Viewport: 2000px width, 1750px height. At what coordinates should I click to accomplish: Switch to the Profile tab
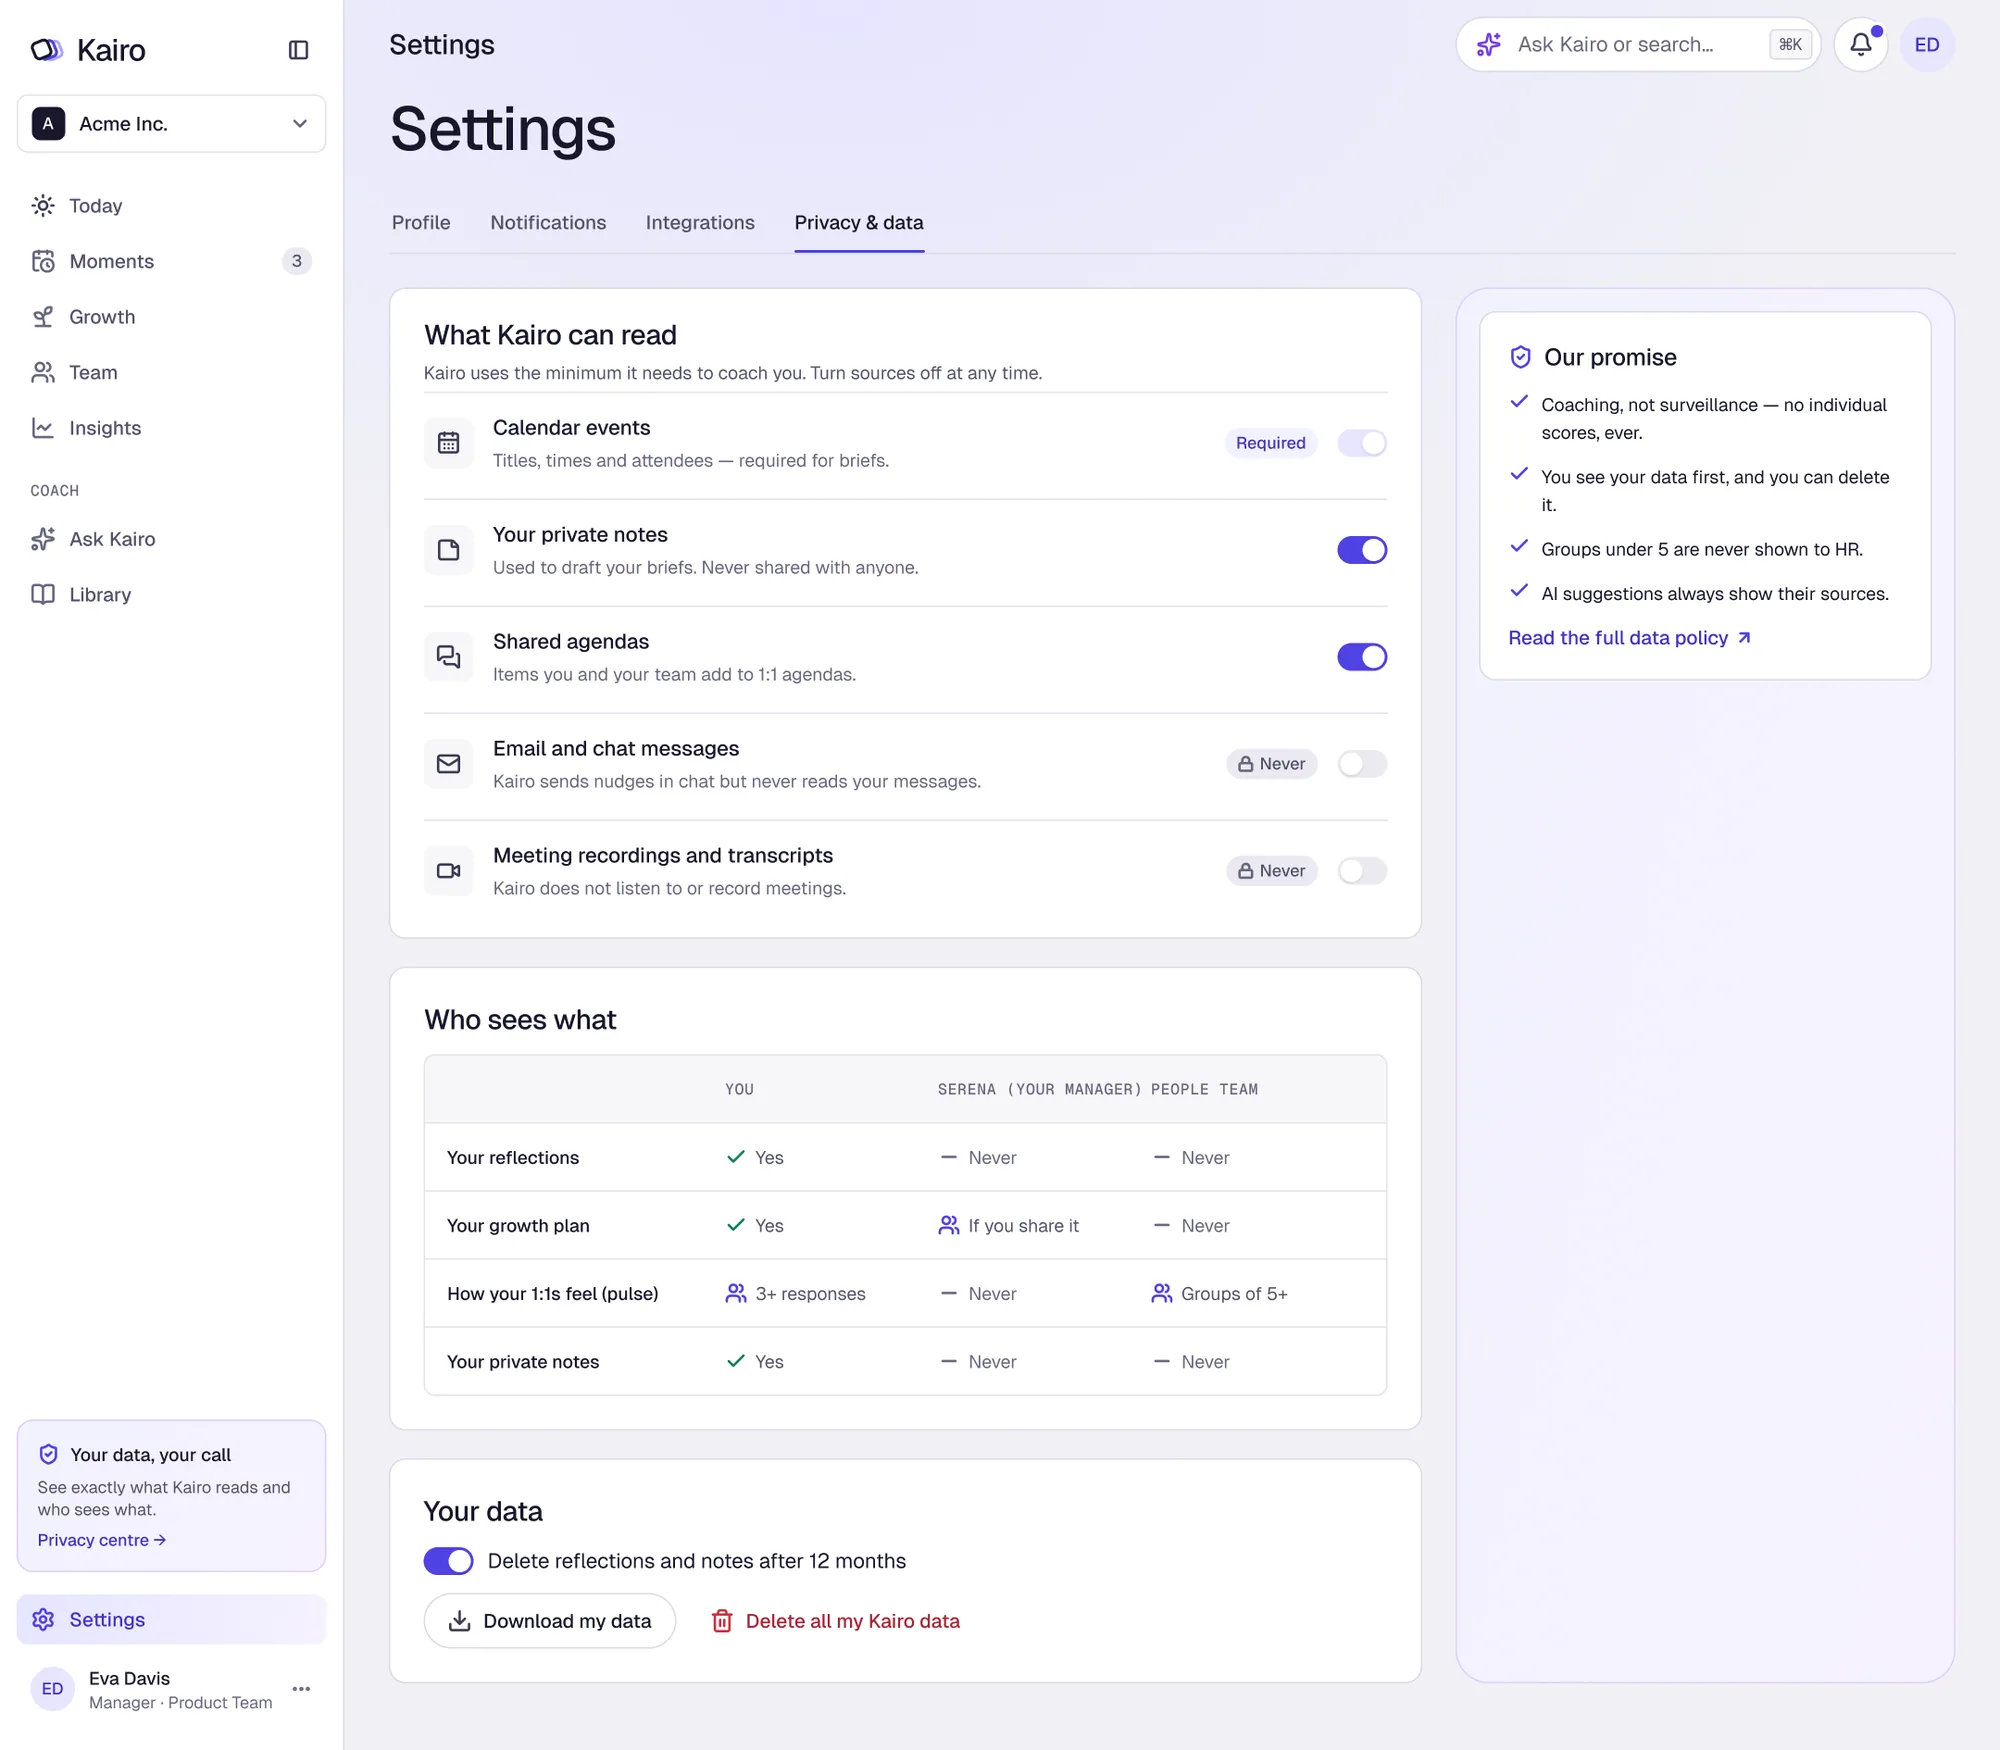click(x=421, y=223)
